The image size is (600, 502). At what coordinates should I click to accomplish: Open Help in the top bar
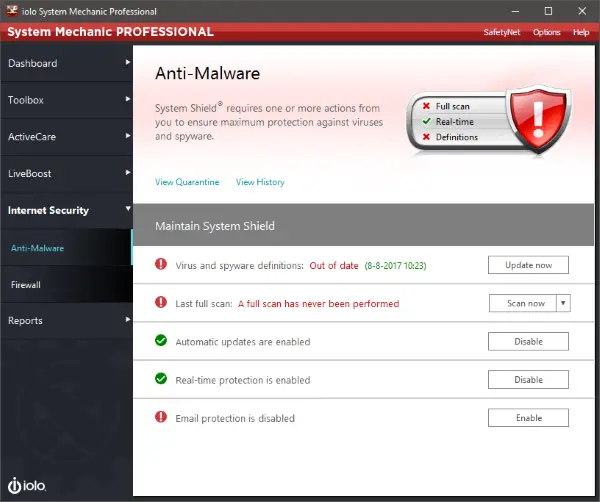[581, 32]
